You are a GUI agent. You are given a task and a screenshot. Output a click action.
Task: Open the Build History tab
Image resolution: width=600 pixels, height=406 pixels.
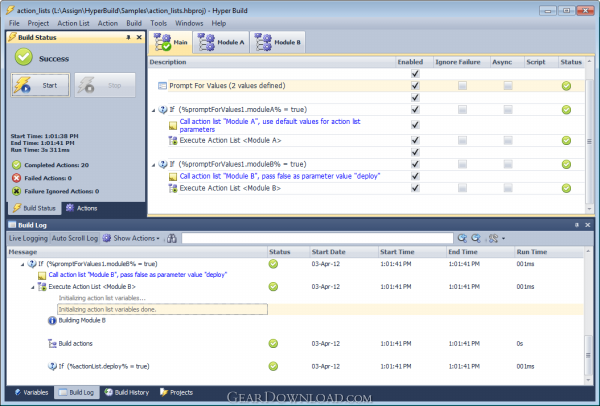[126, 392]
